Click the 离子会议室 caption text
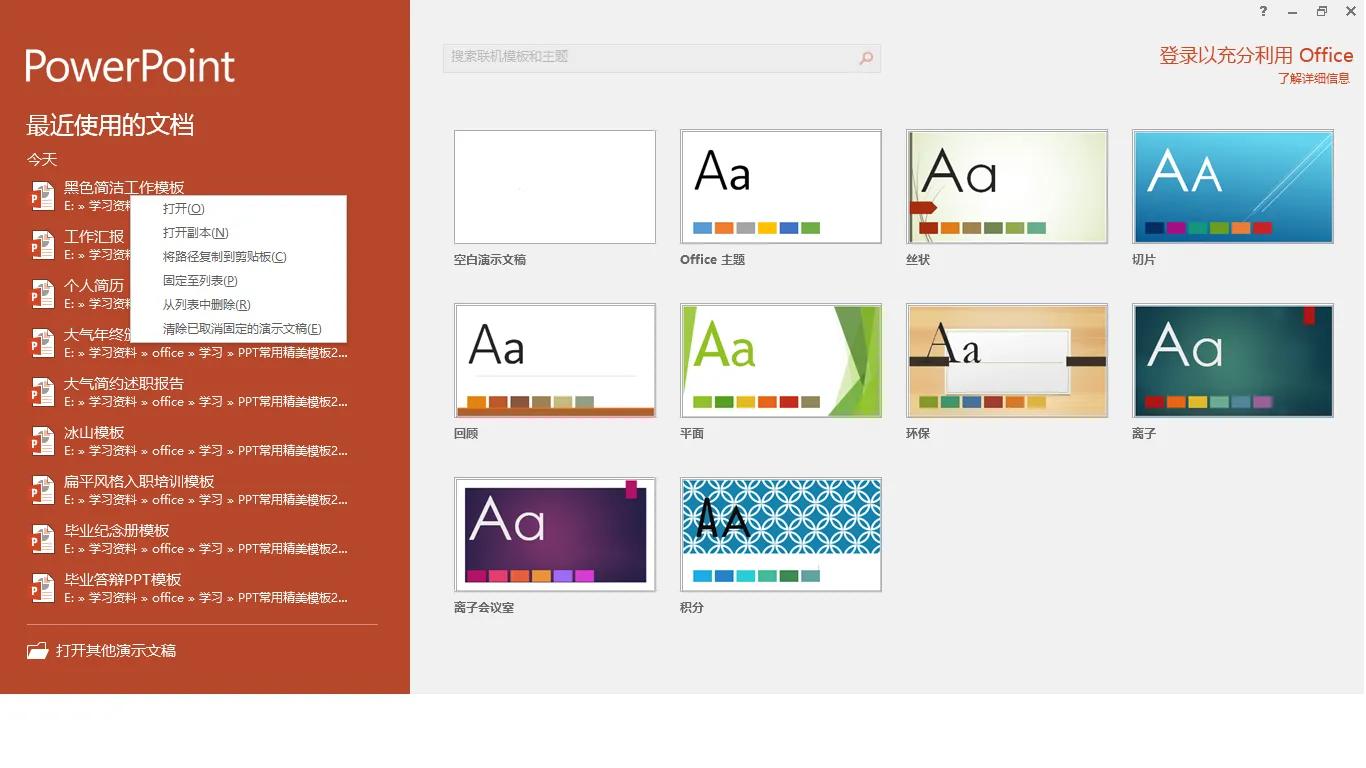 tap(484, 608)
